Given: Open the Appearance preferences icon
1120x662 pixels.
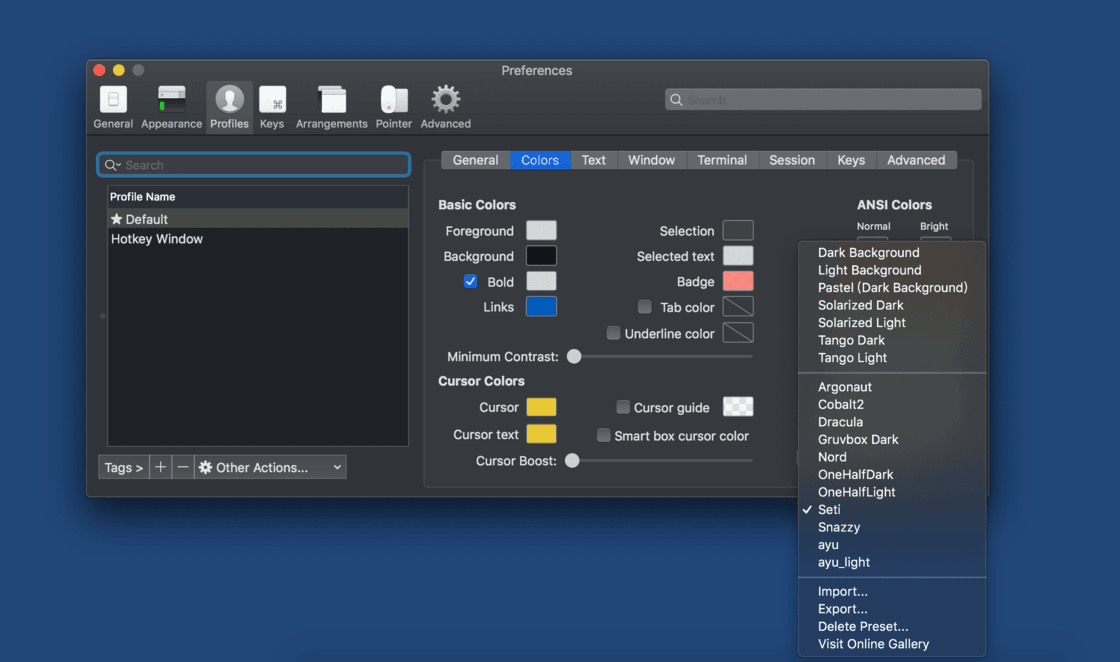Looking at the screenshot, I should pyautogui.click(x=171, y=107).
